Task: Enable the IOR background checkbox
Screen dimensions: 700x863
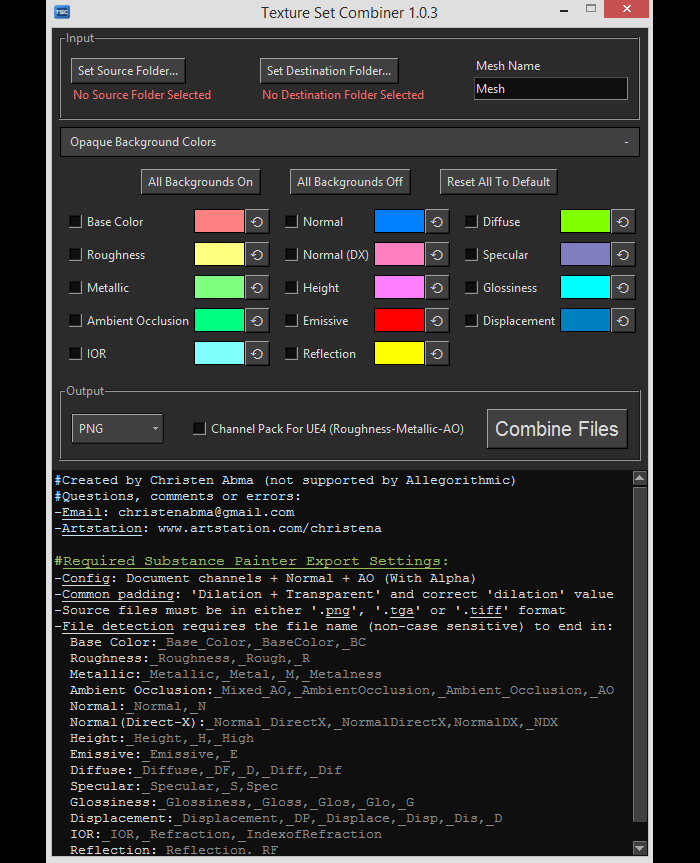Action: coord(75,353)
